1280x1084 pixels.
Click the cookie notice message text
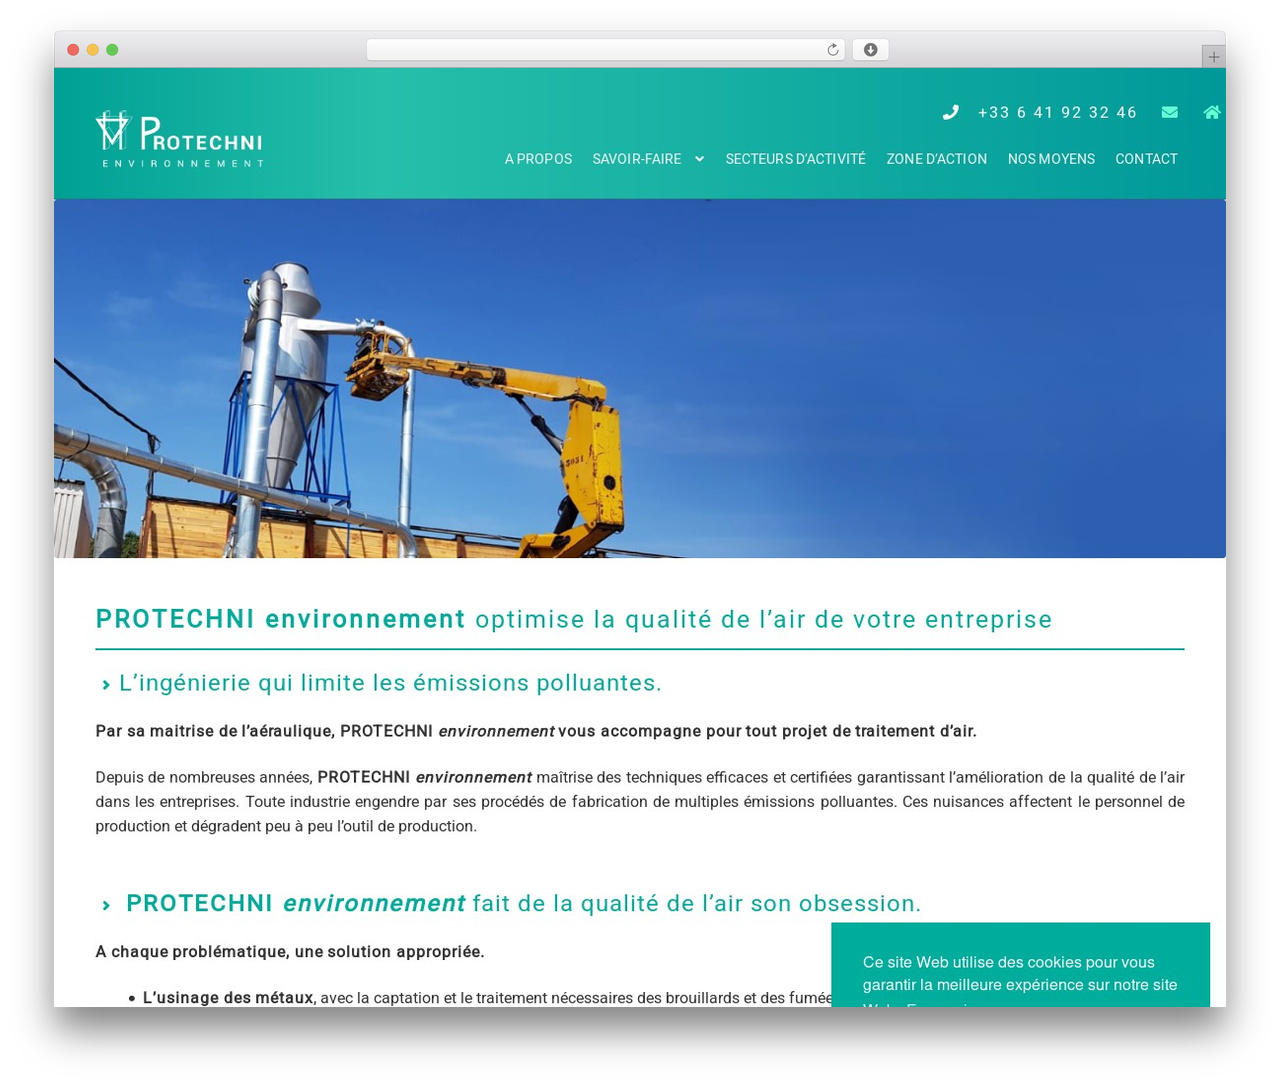(x=1020, y=980)
